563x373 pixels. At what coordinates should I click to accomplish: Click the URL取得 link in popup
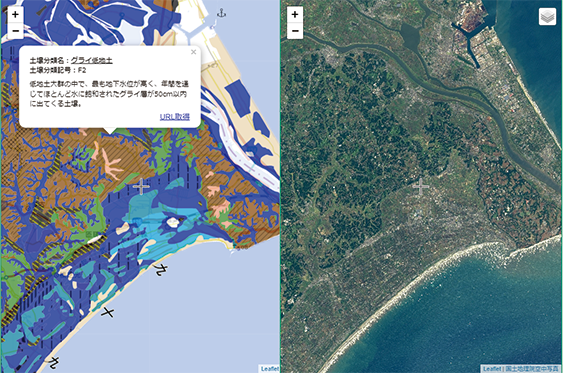[x=175, y=117]
